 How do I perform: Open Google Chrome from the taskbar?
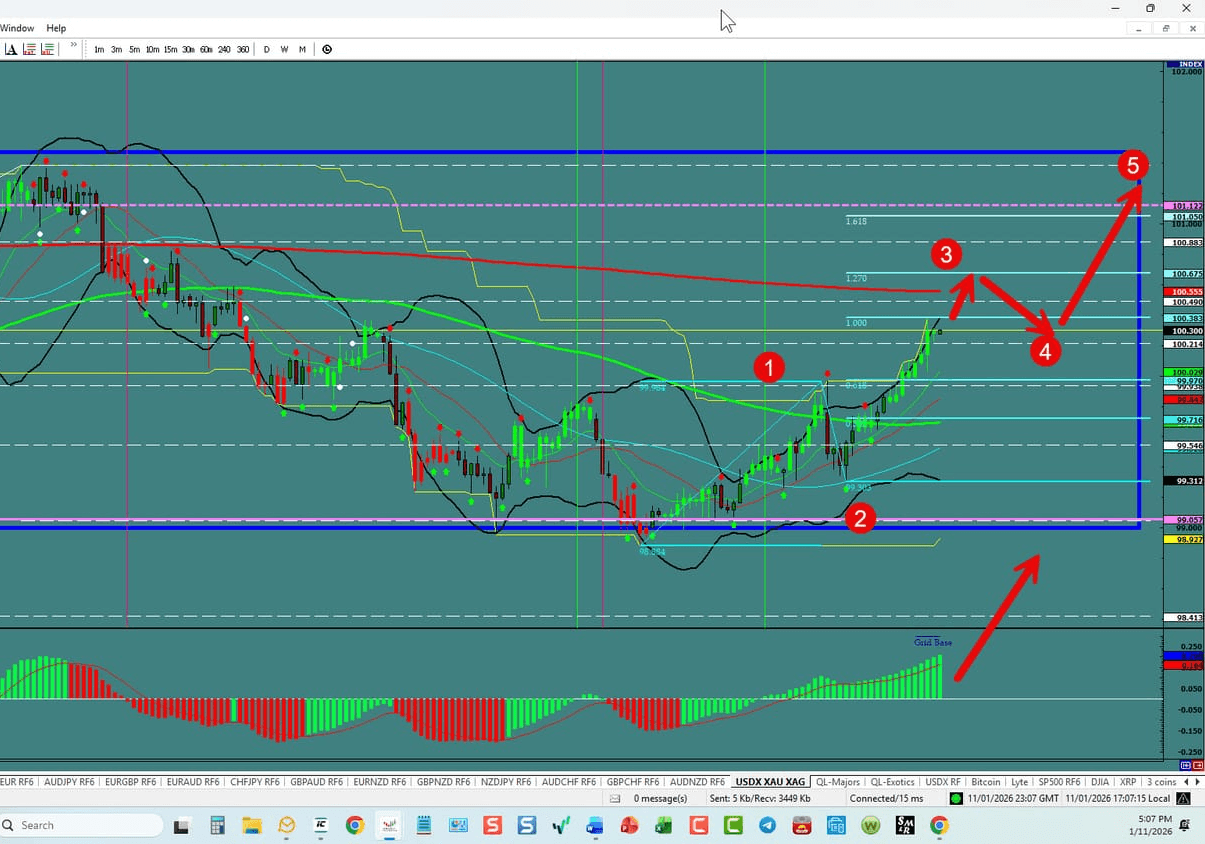(354, 826)
